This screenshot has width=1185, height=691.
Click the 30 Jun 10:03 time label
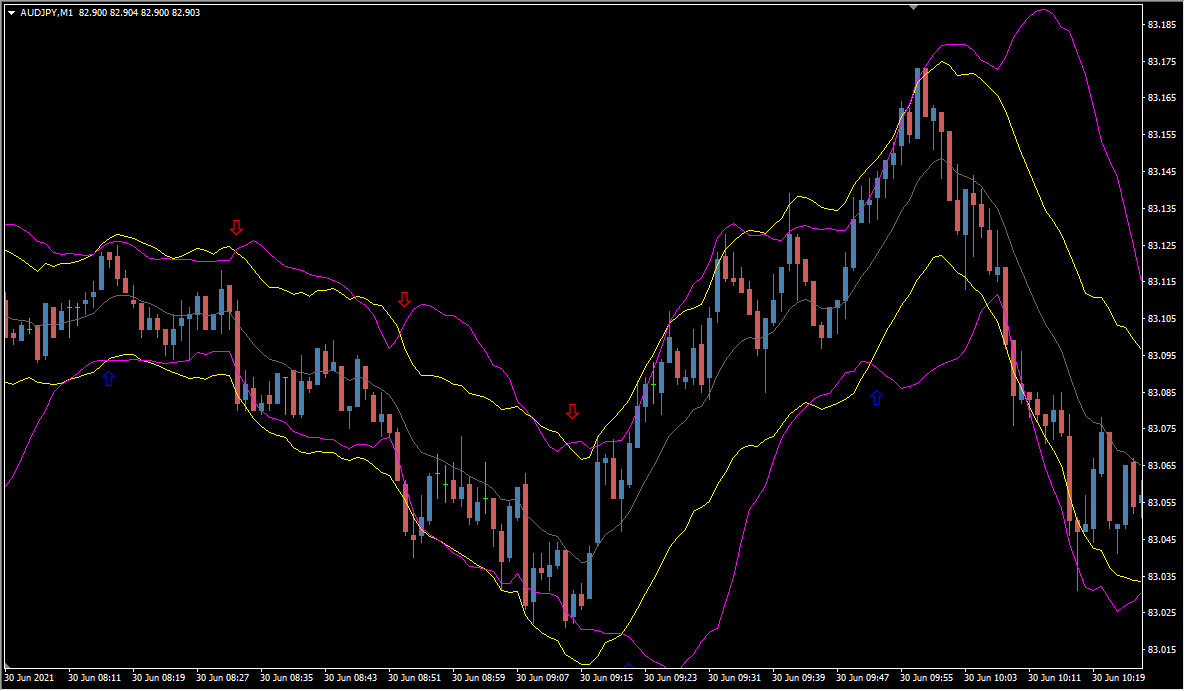tap(991, 678)
